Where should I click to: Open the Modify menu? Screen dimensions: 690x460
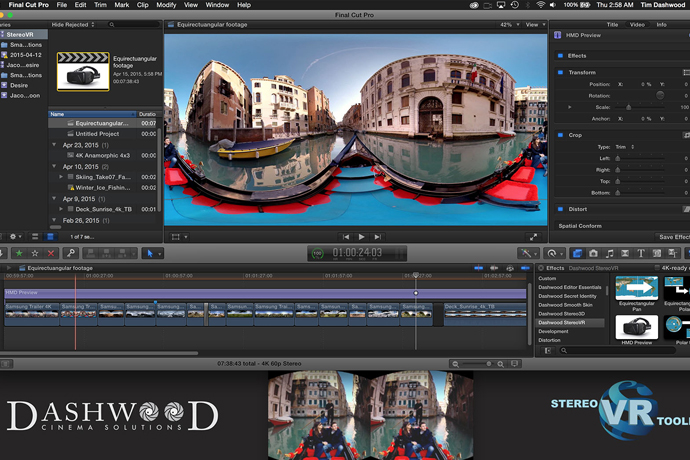pos(166,5)
